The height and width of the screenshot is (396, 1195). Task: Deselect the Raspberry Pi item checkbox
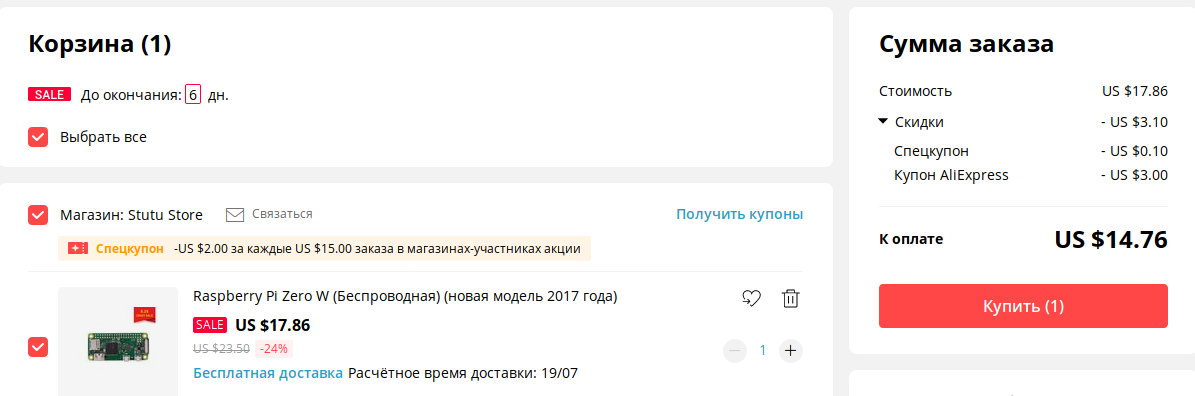point(38,347)
